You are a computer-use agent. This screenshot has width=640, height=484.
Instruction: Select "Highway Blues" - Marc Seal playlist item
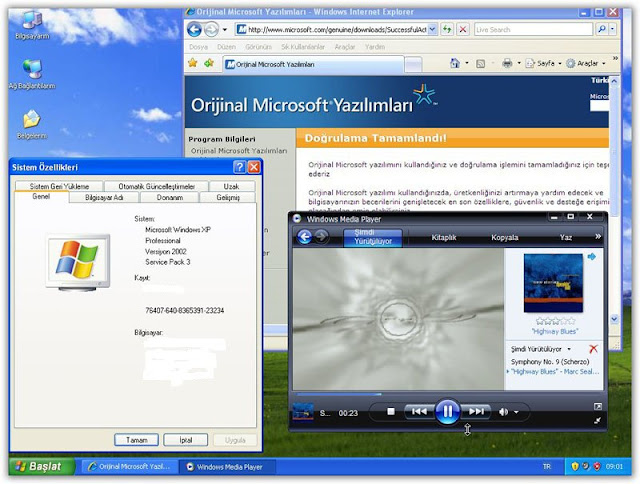click(x=555, y=372)
